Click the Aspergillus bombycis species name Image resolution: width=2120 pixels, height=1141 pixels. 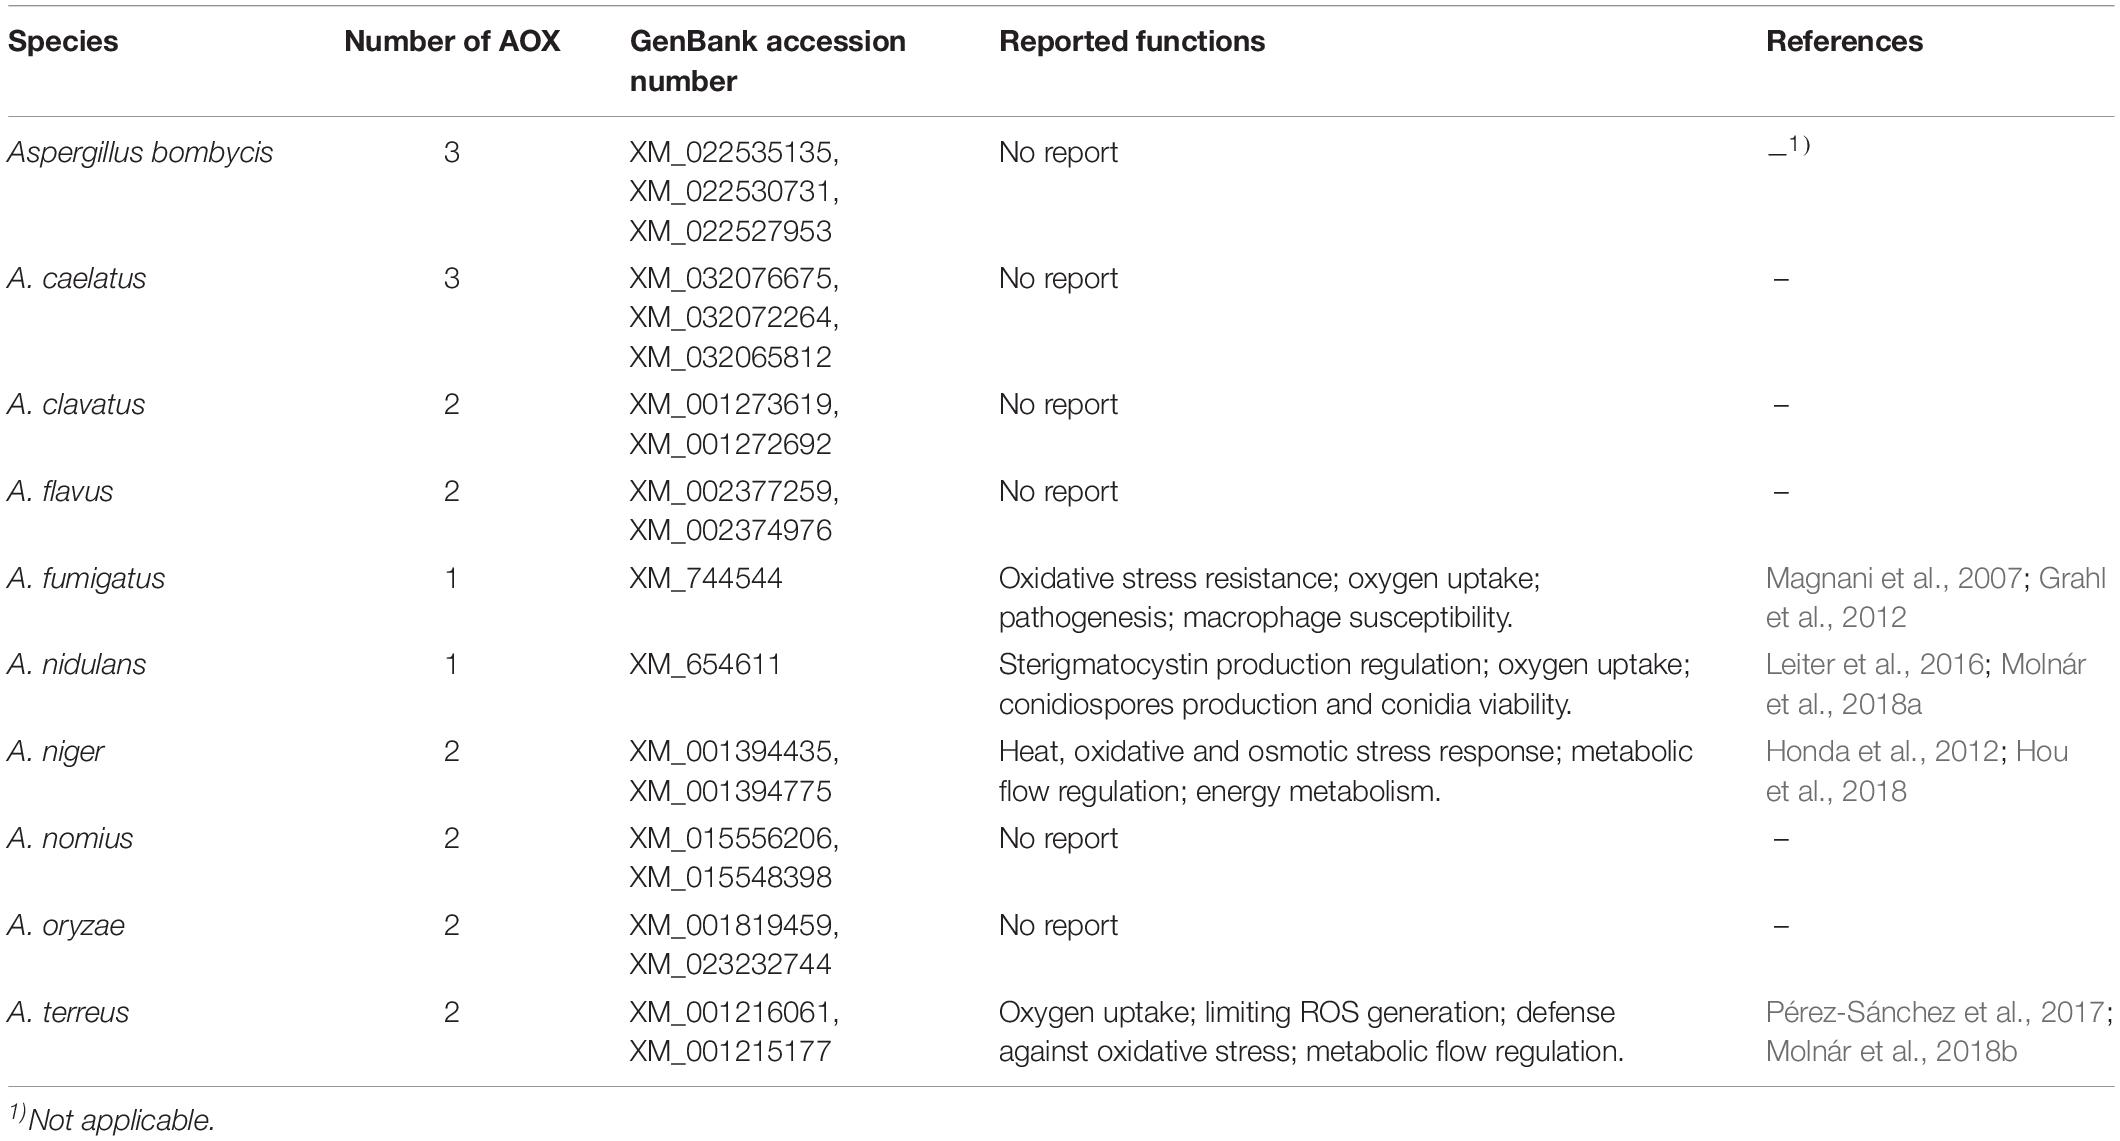(140, 153)
